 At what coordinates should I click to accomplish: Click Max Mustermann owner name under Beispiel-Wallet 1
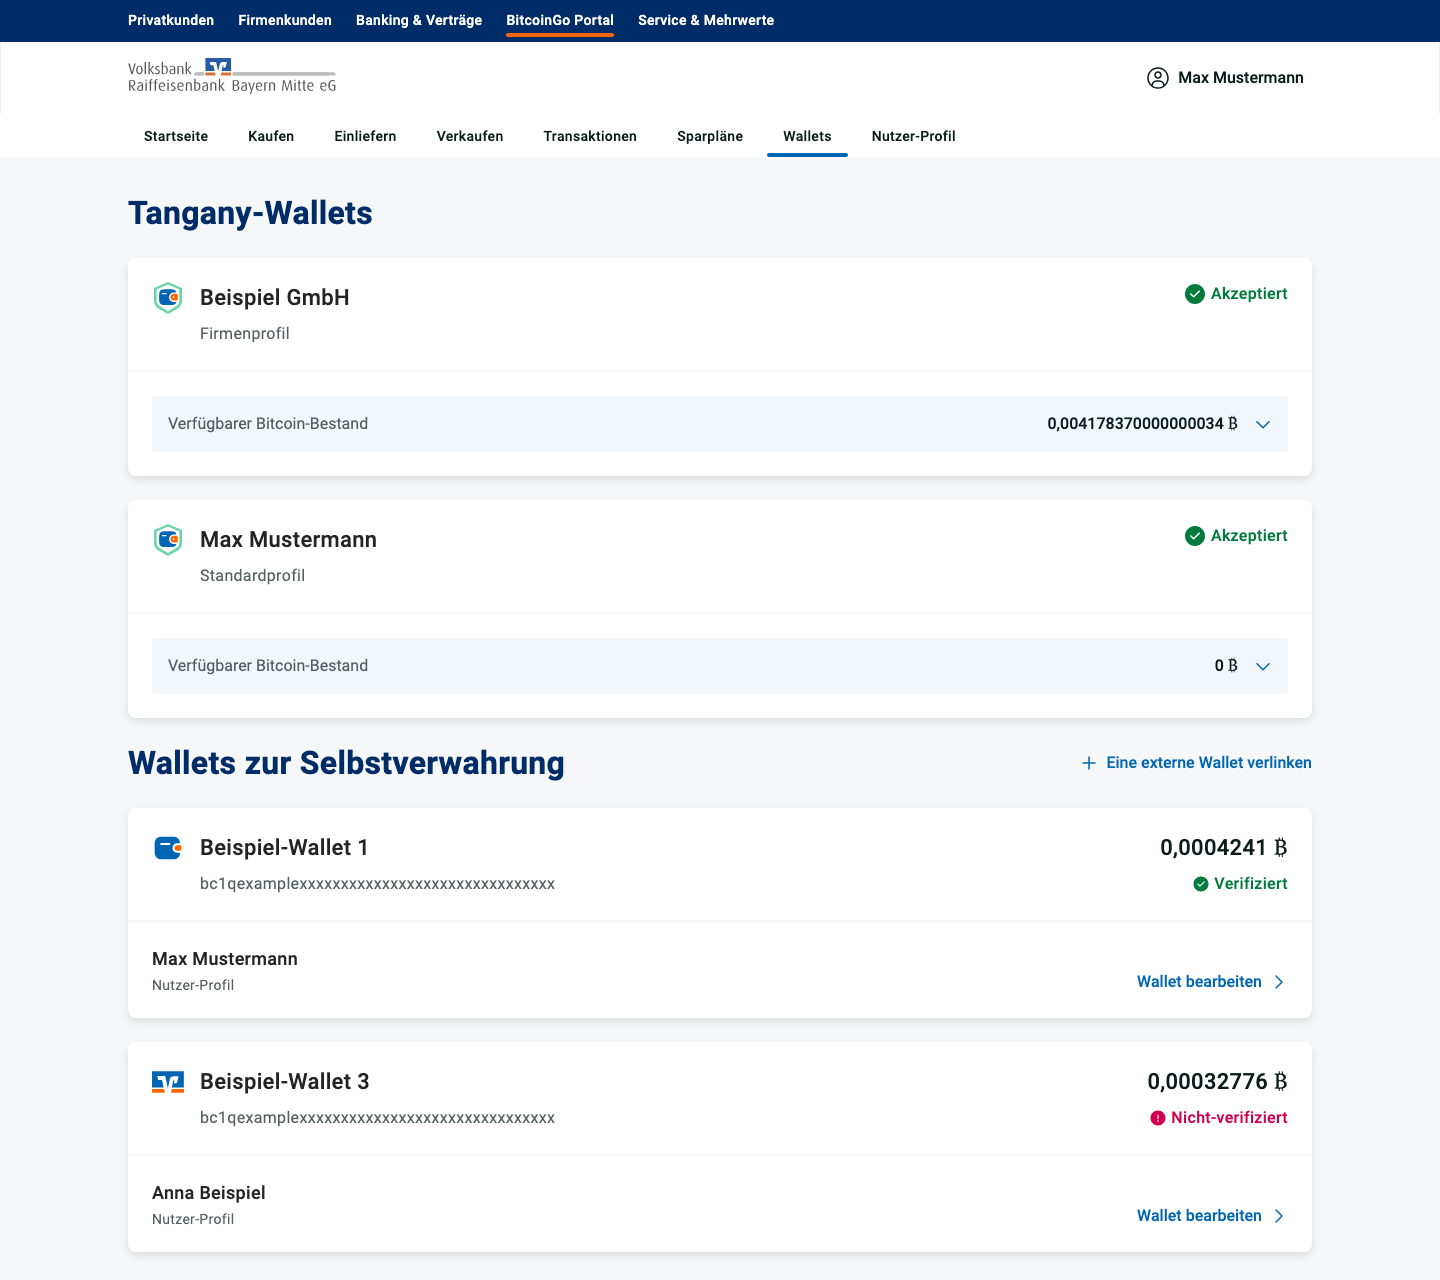225,959
